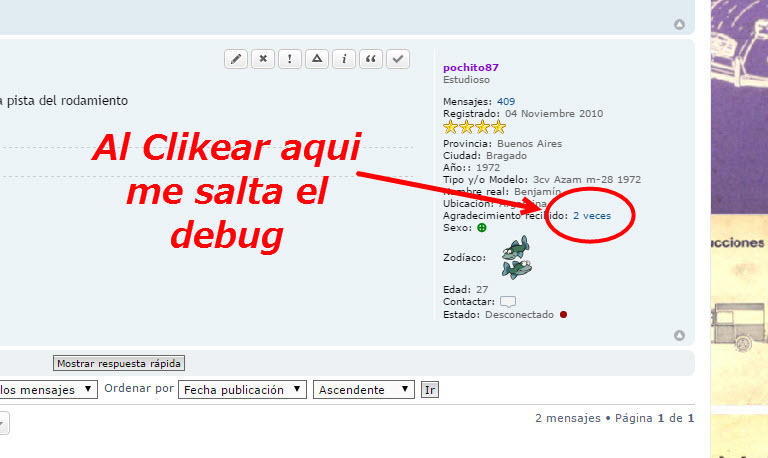Click "Mostrar respuesta rápida" button

(x=119, y=363)
